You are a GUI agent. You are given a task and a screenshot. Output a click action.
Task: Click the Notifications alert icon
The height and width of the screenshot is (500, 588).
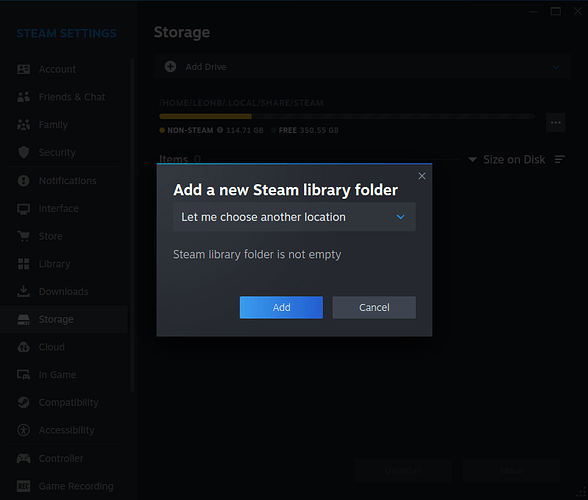coord(24,181)
